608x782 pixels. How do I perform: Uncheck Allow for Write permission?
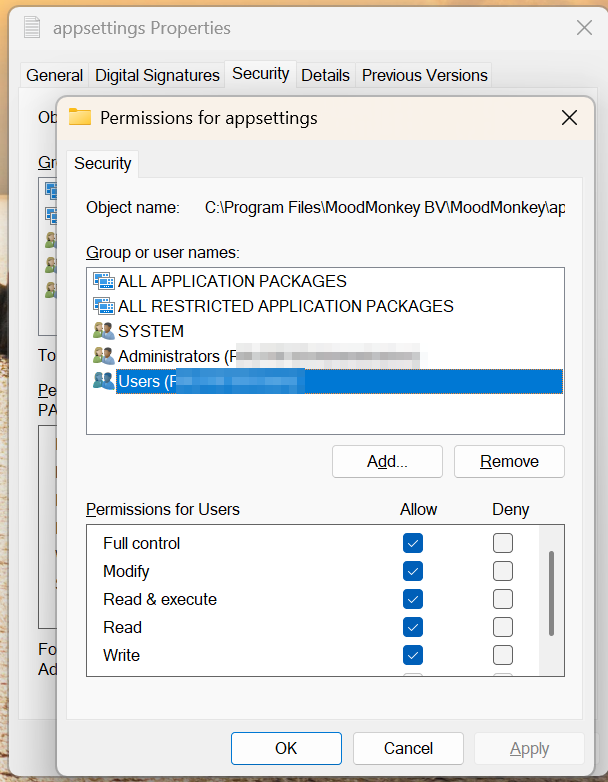[x=413, y=655]
